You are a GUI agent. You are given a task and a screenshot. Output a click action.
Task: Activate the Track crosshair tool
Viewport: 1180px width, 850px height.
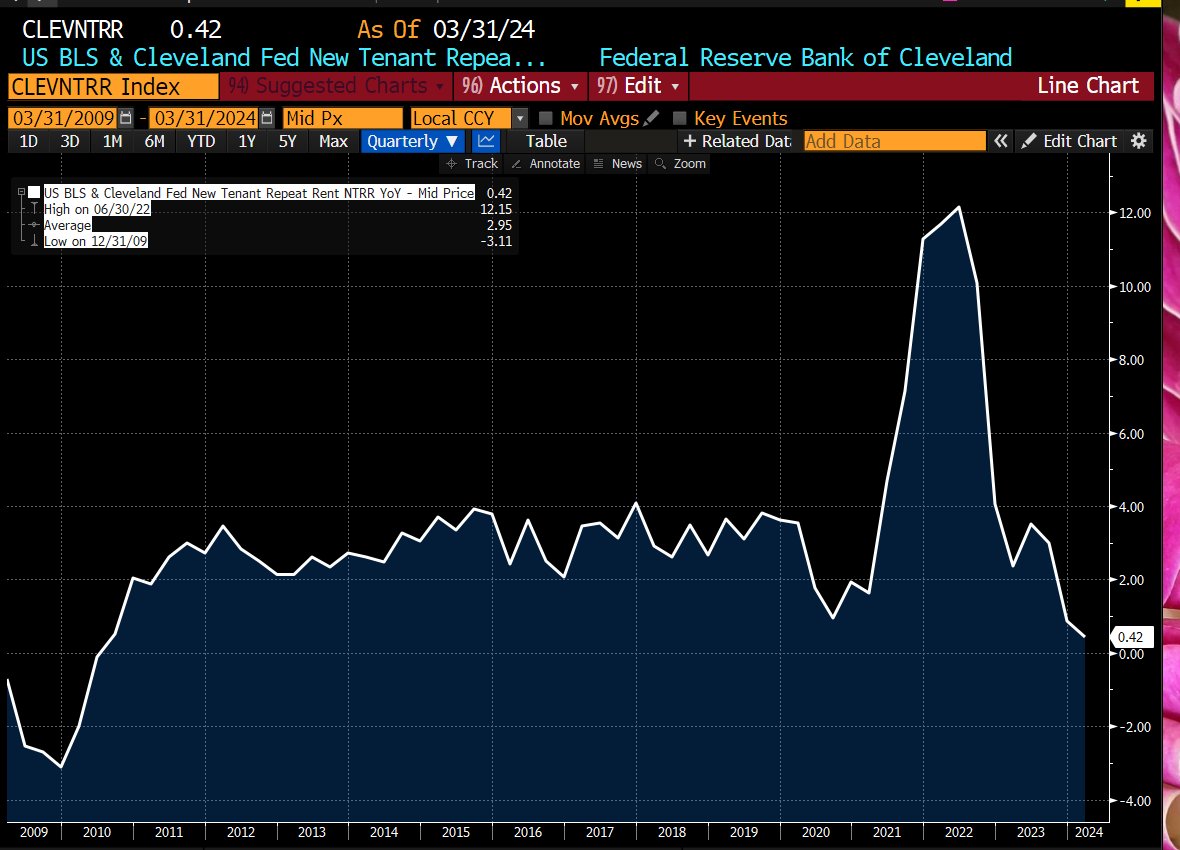pos(472,164)
